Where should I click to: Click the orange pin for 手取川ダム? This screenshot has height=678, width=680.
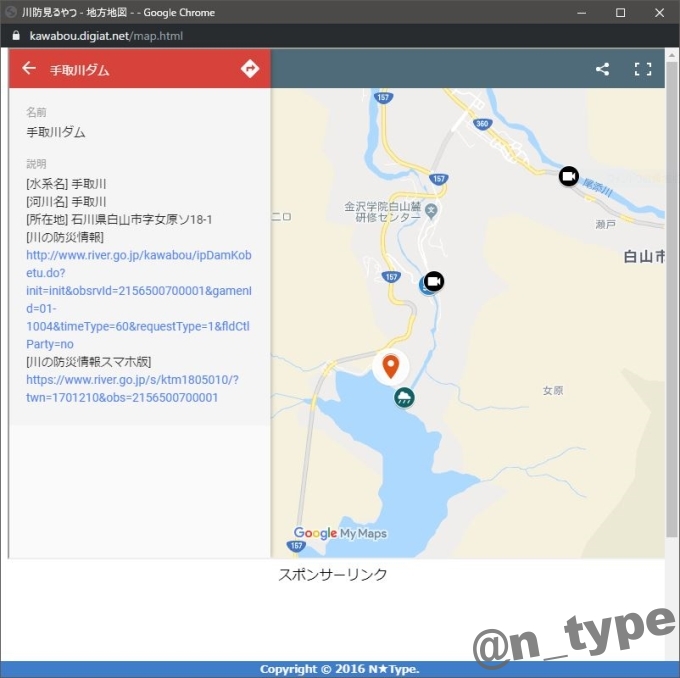(x=391, y=365)
